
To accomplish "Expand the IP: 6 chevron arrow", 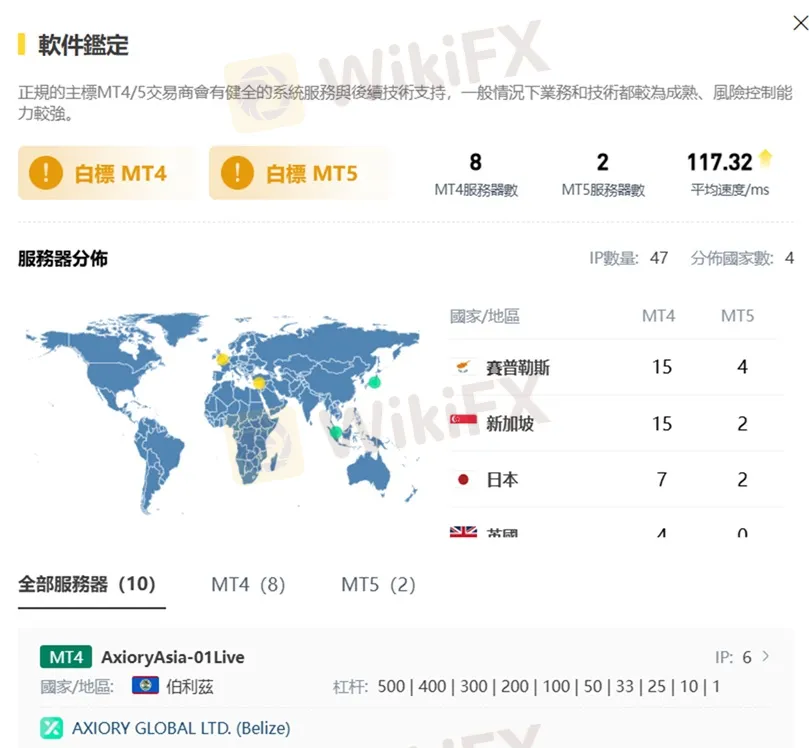I will 766,656.
